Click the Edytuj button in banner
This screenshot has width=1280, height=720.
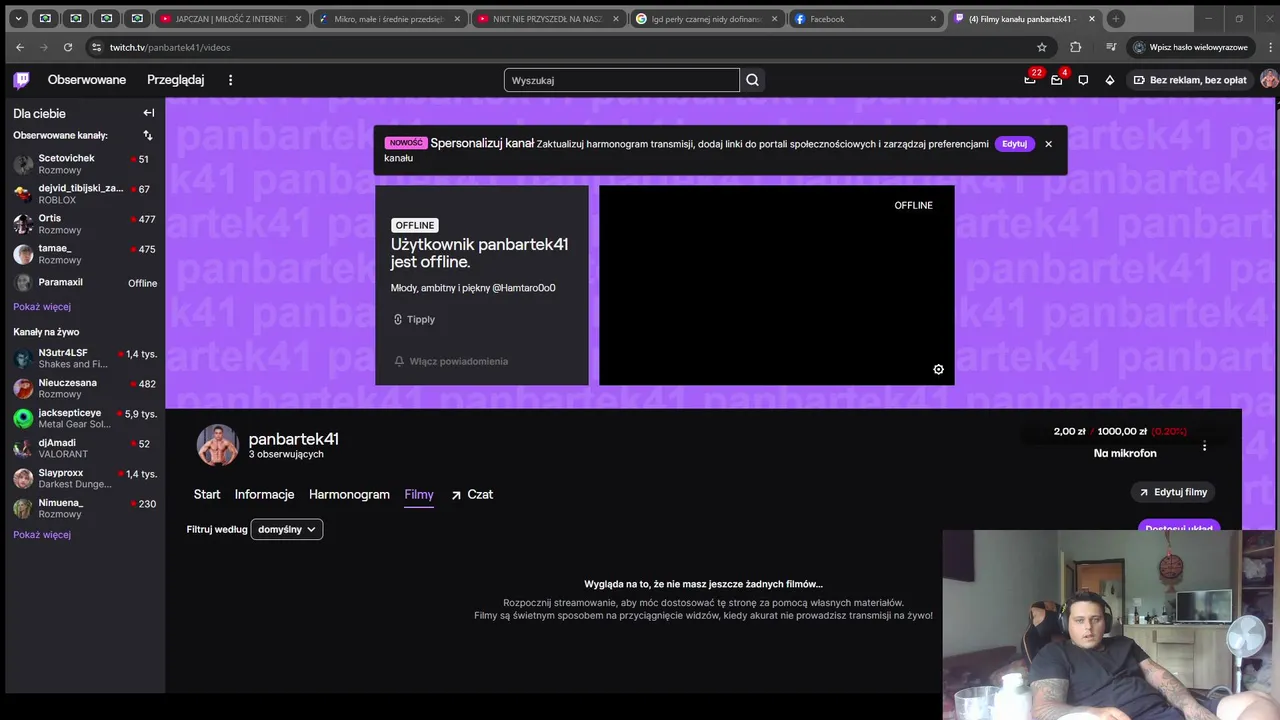[1014, 144]
